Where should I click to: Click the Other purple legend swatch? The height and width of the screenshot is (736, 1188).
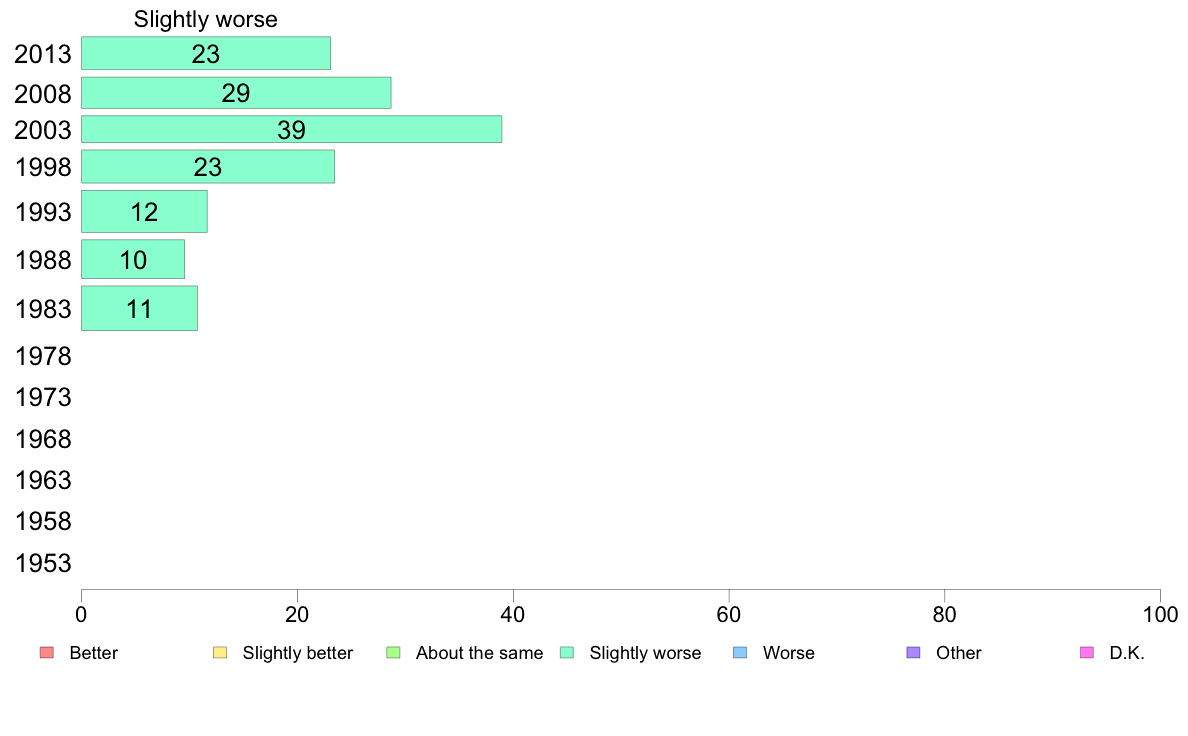coord(914,653)
